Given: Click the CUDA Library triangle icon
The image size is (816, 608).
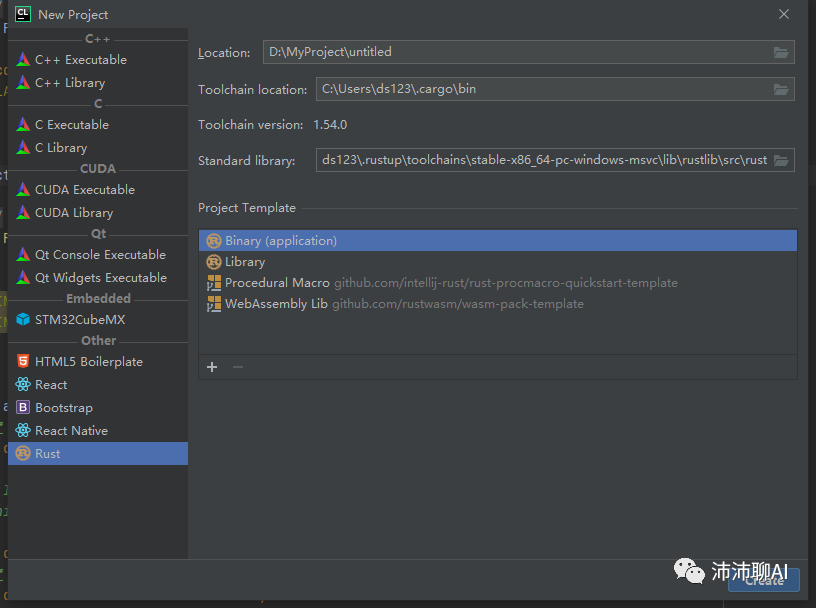Looking at the screenshot, I should pyautogui.click(x=23, y=212).
